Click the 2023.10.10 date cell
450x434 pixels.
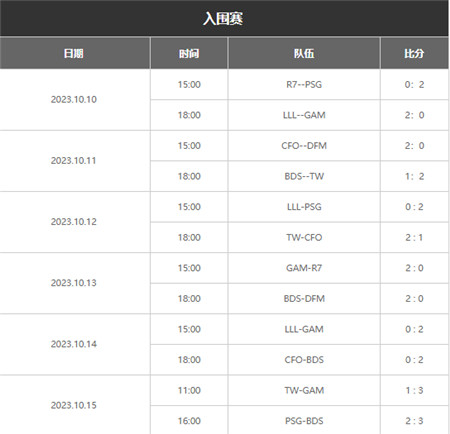pyautogui.click(x=75, y=100)
